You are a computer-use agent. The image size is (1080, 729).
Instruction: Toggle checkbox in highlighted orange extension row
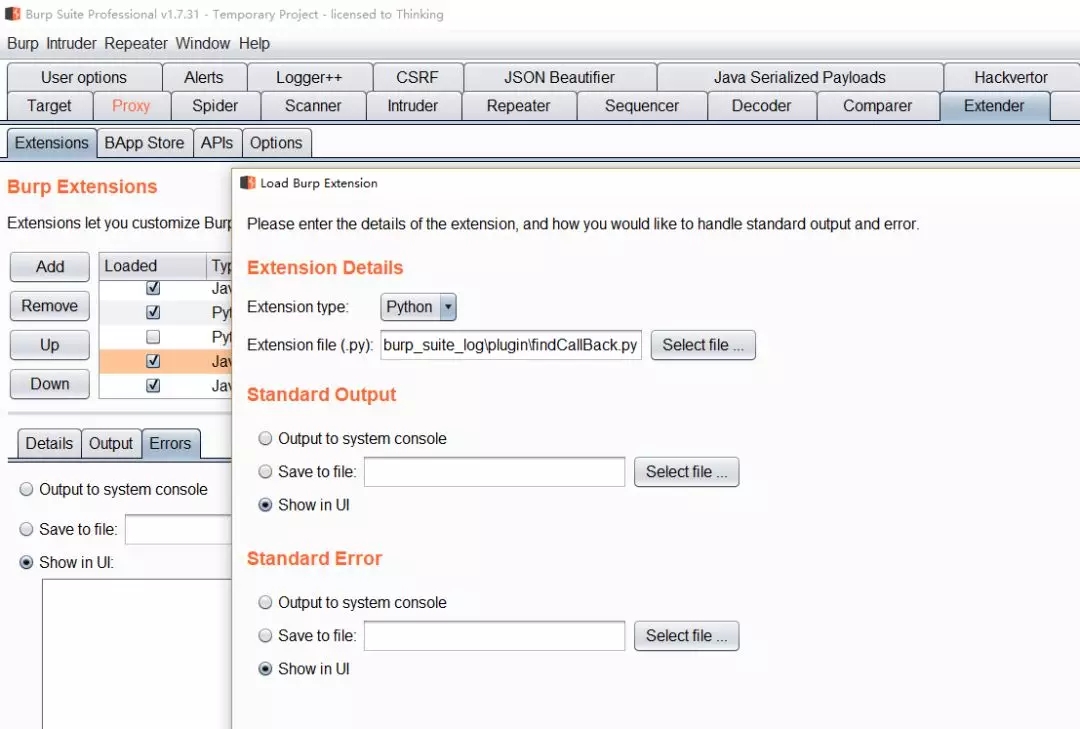153,360
